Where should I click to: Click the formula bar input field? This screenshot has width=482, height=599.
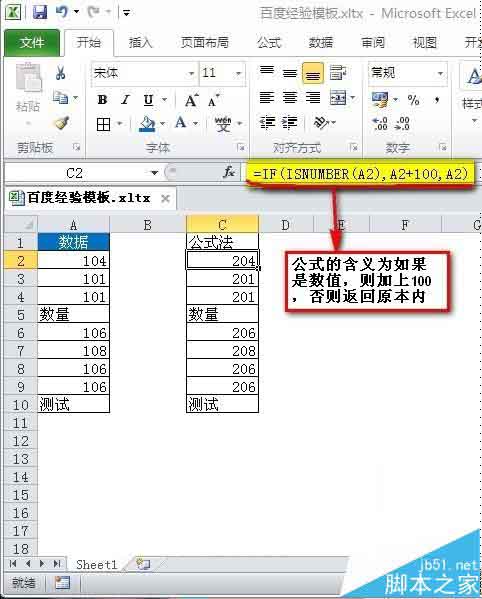(360, 174)
